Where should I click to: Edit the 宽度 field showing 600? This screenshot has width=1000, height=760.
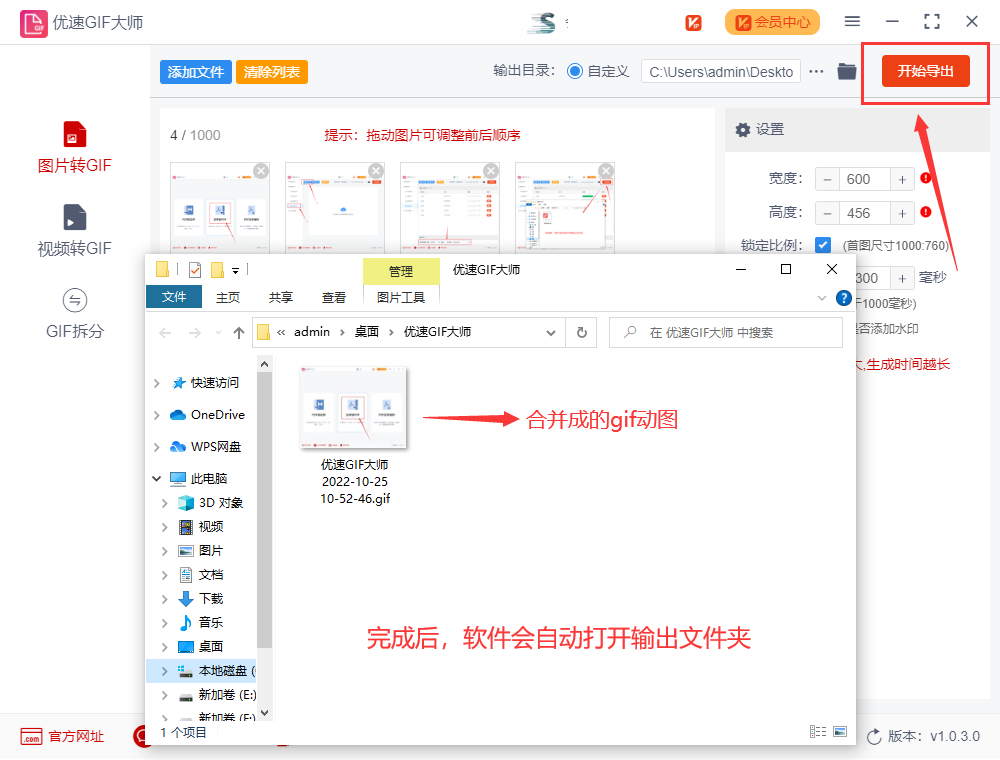coord(864,180)
